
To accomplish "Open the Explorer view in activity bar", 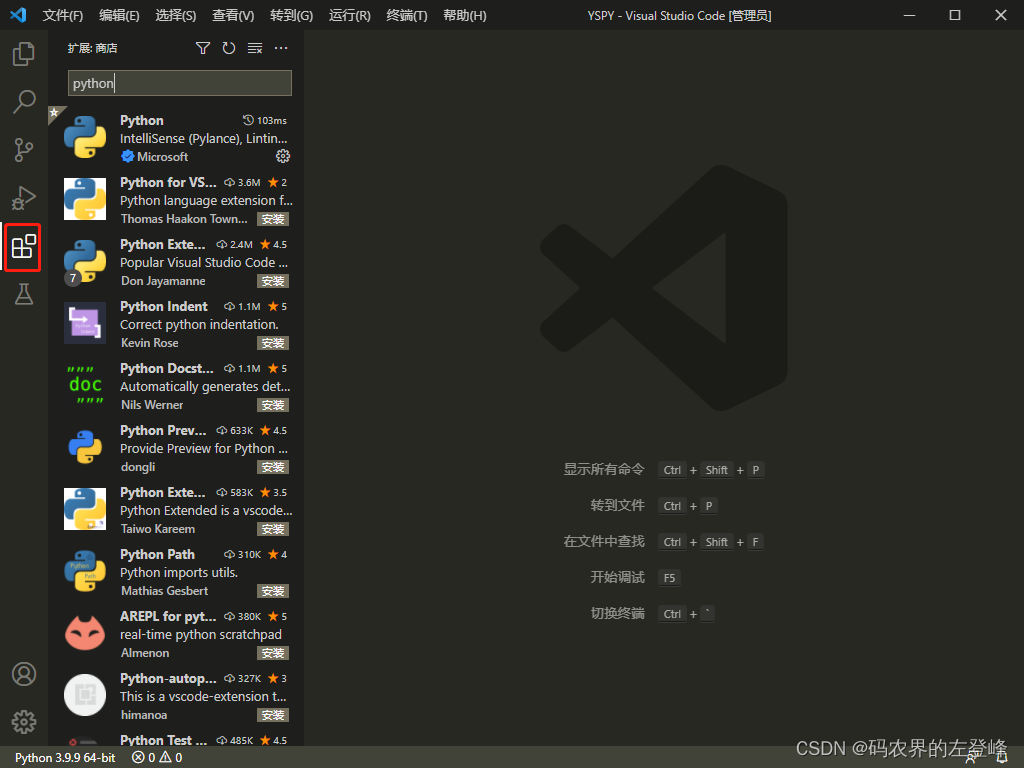I will pyautogui.click(x=24, y=54).
